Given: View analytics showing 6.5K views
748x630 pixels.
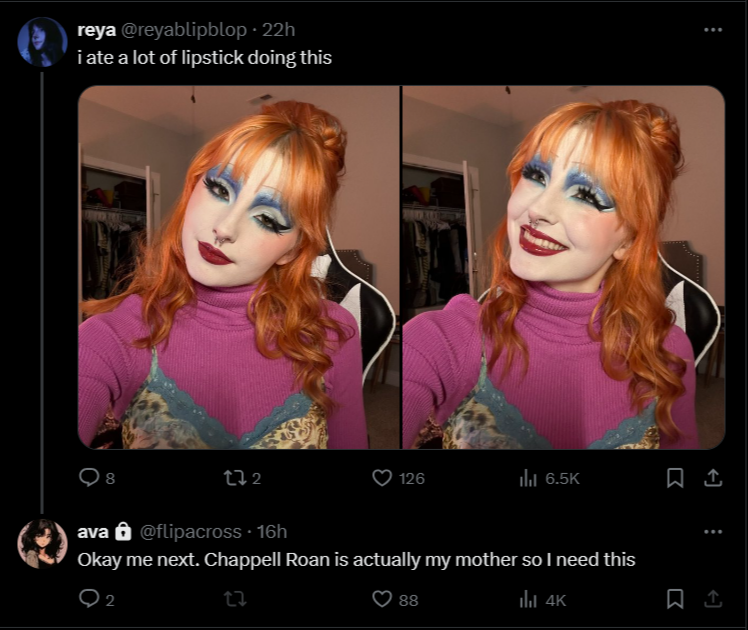Looking at the screenshot, I should [x=549, y=478].
